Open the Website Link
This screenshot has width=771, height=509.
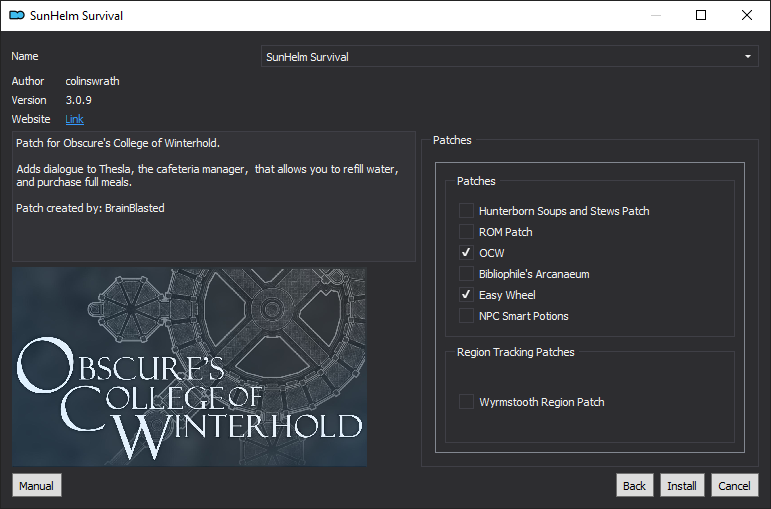click(x=74, y=119)
